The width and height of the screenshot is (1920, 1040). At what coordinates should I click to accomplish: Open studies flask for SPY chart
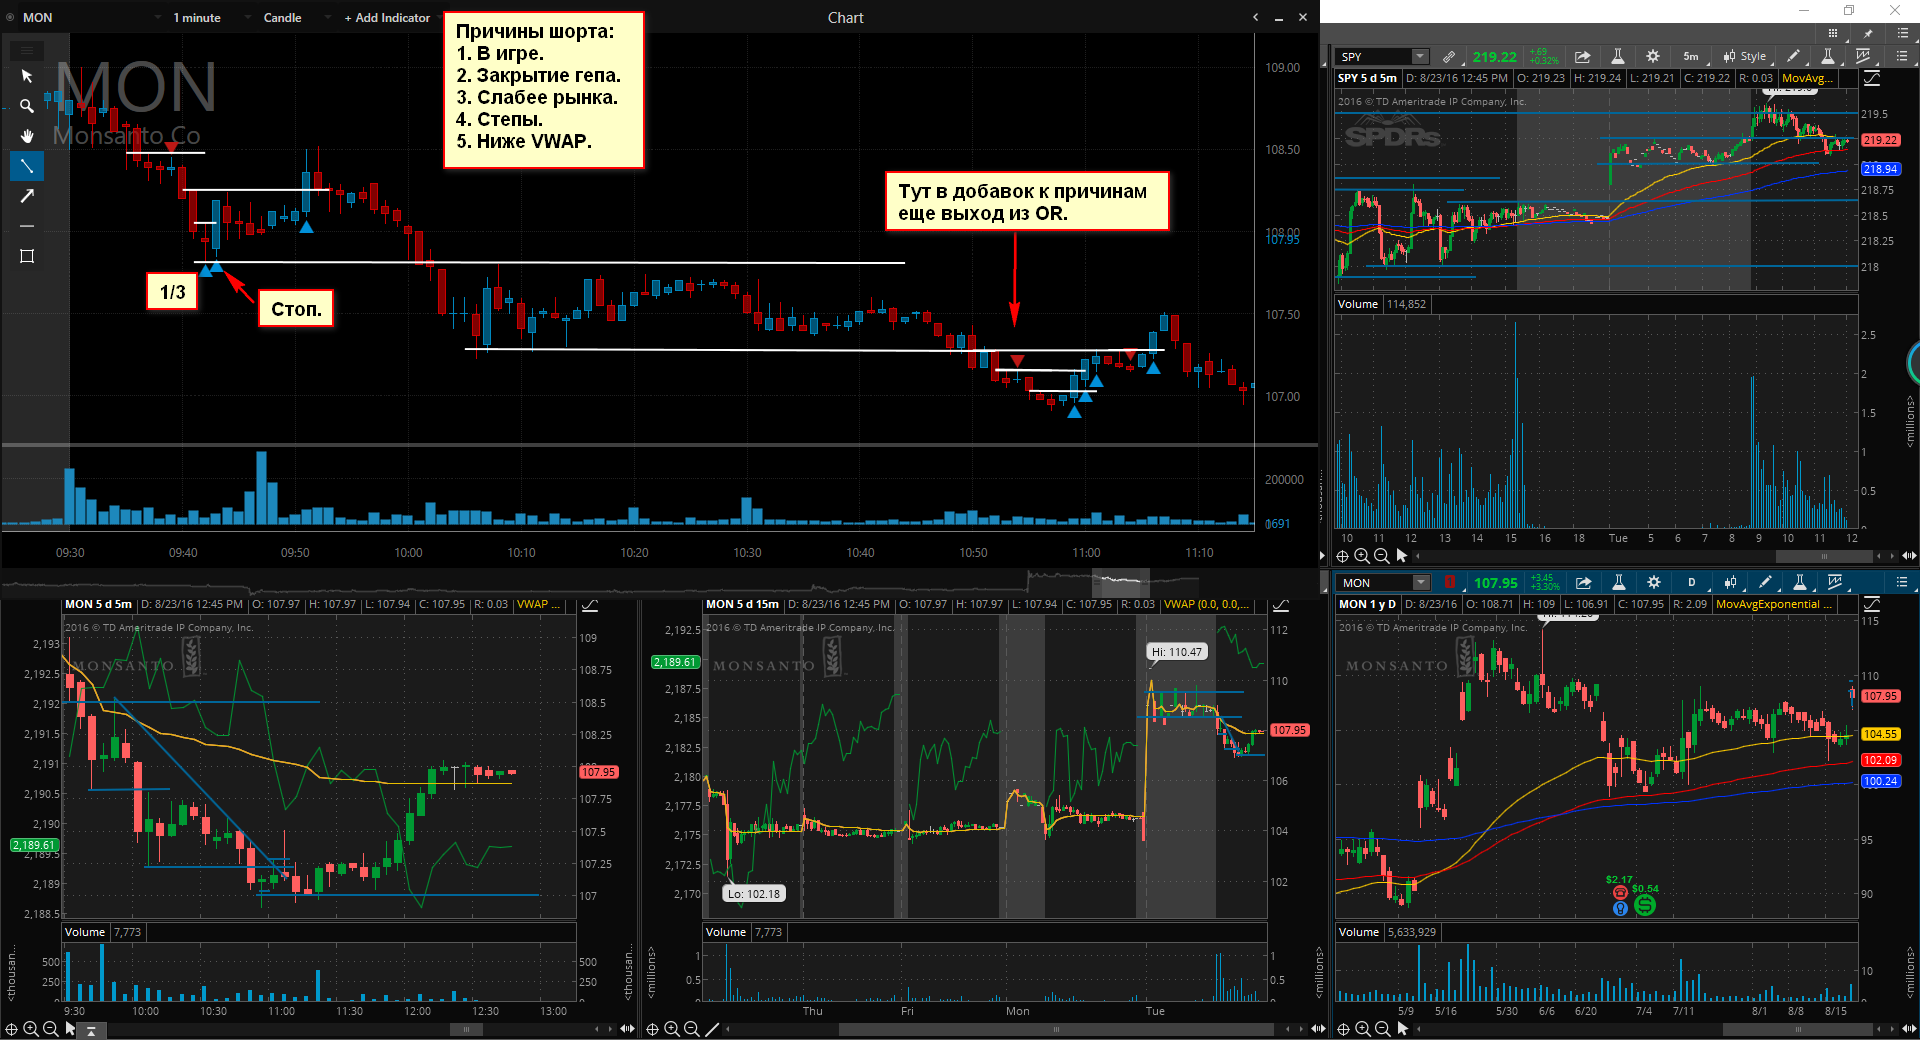(x=1618, y=56)
